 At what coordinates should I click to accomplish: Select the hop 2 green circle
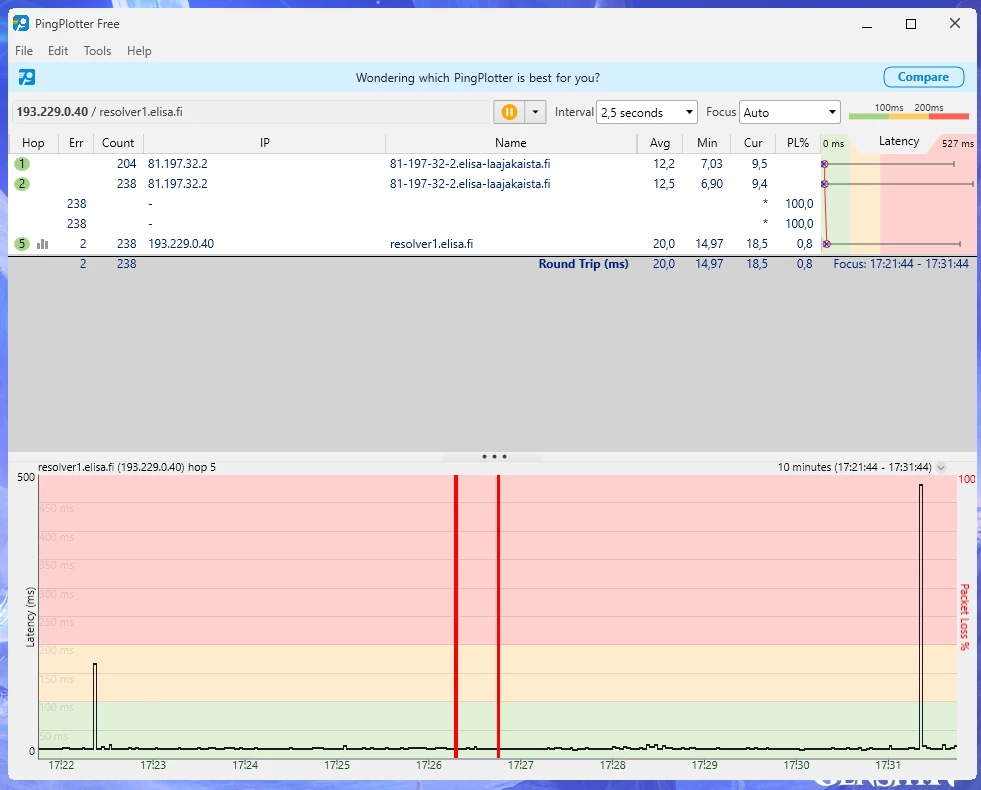tap(22, 184)
